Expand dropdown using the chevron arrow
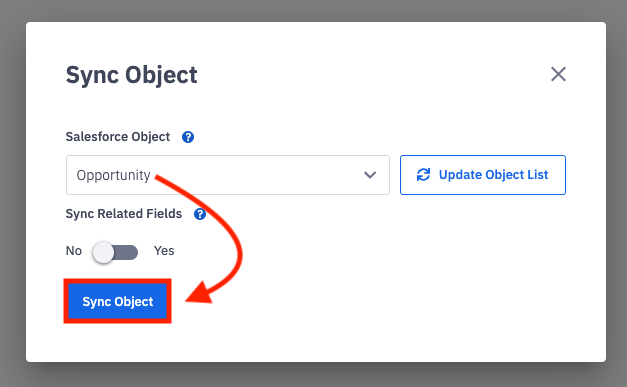The height and width of the screenshot is (387, 627). [x=370, y=175]
